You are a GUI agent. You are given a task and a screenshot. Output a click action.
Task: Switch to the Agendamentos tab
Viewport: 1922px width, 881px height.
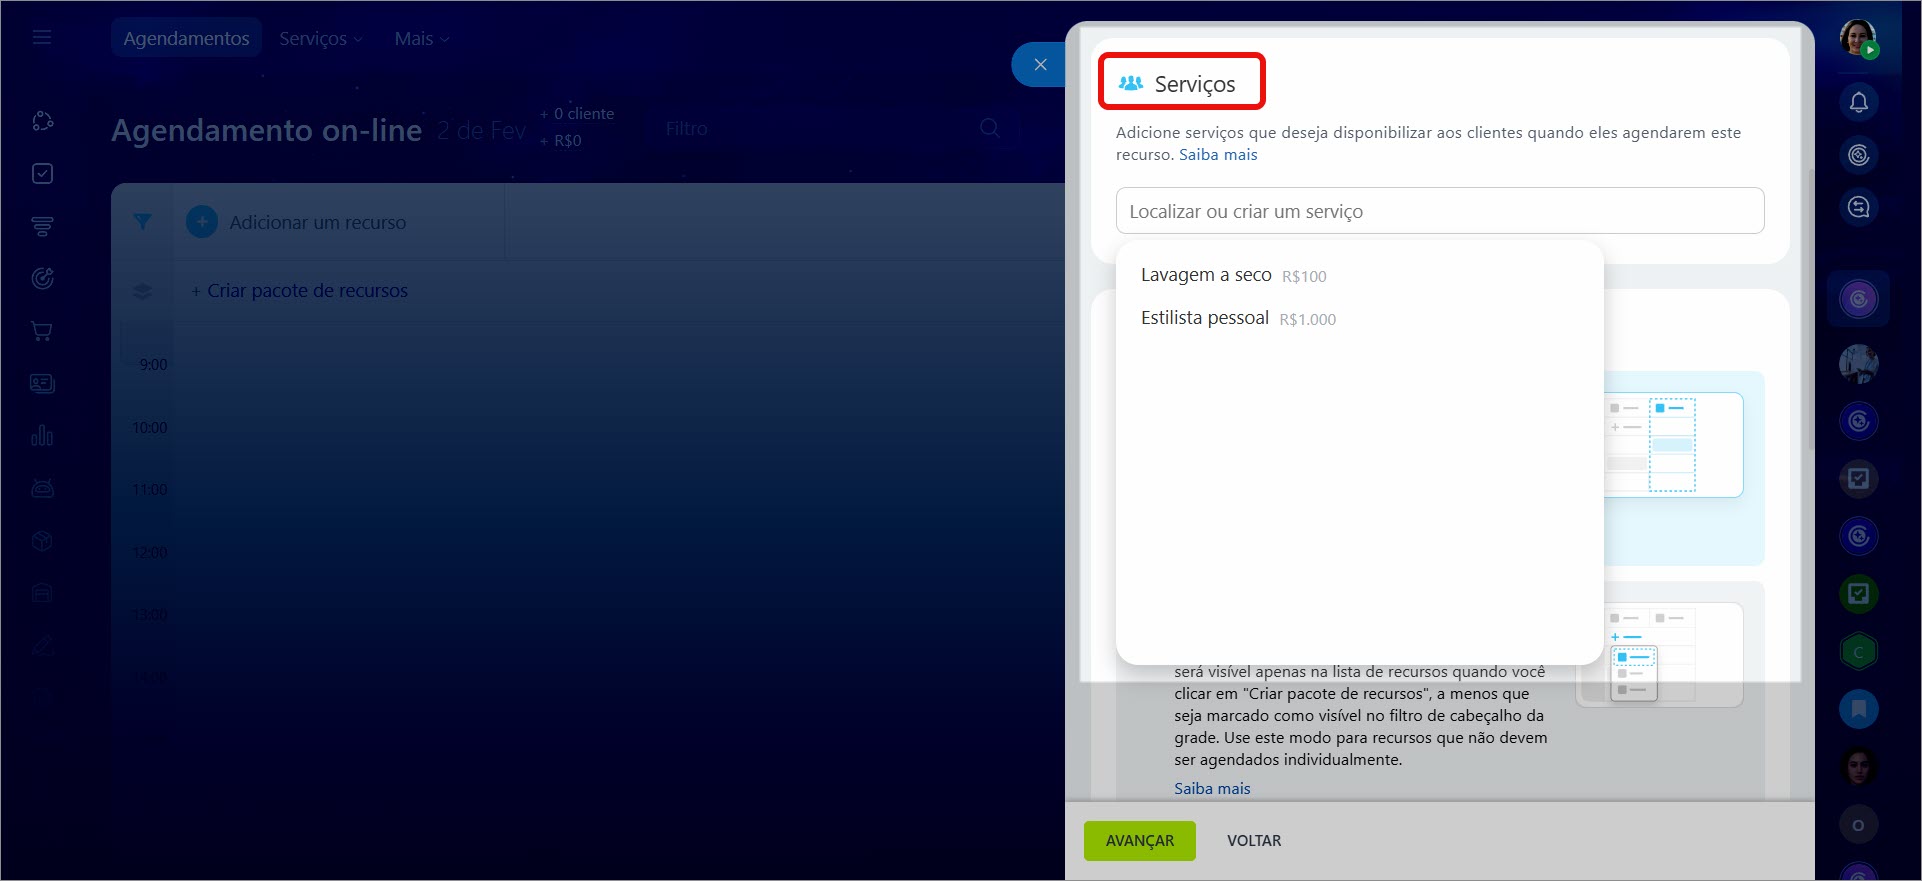[x=186, y=39]
